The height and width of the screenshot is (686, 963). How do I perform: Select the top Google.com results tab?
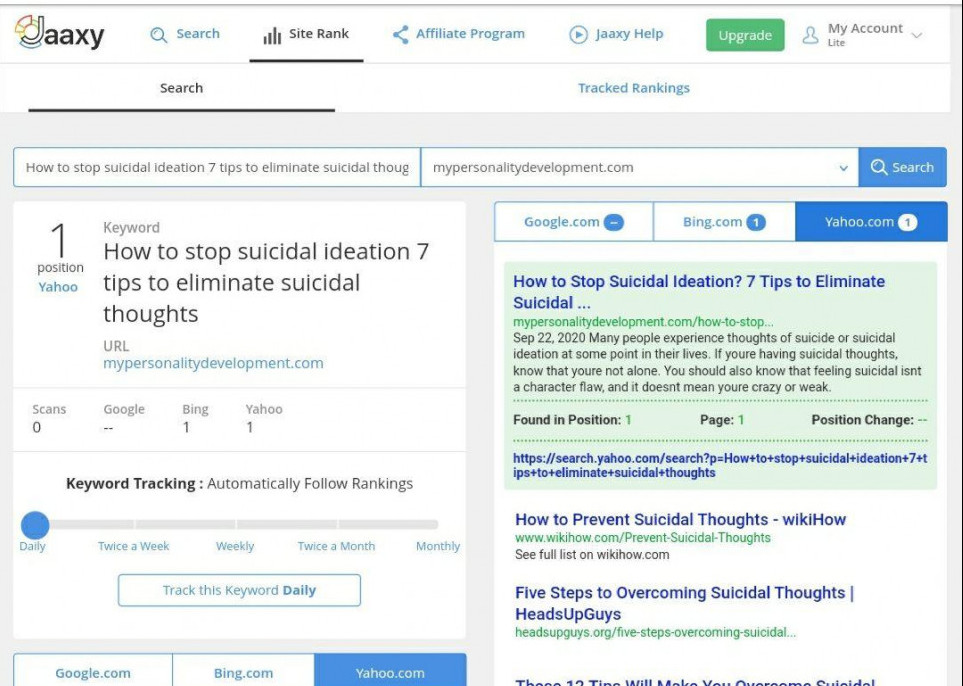coord(574,222)
